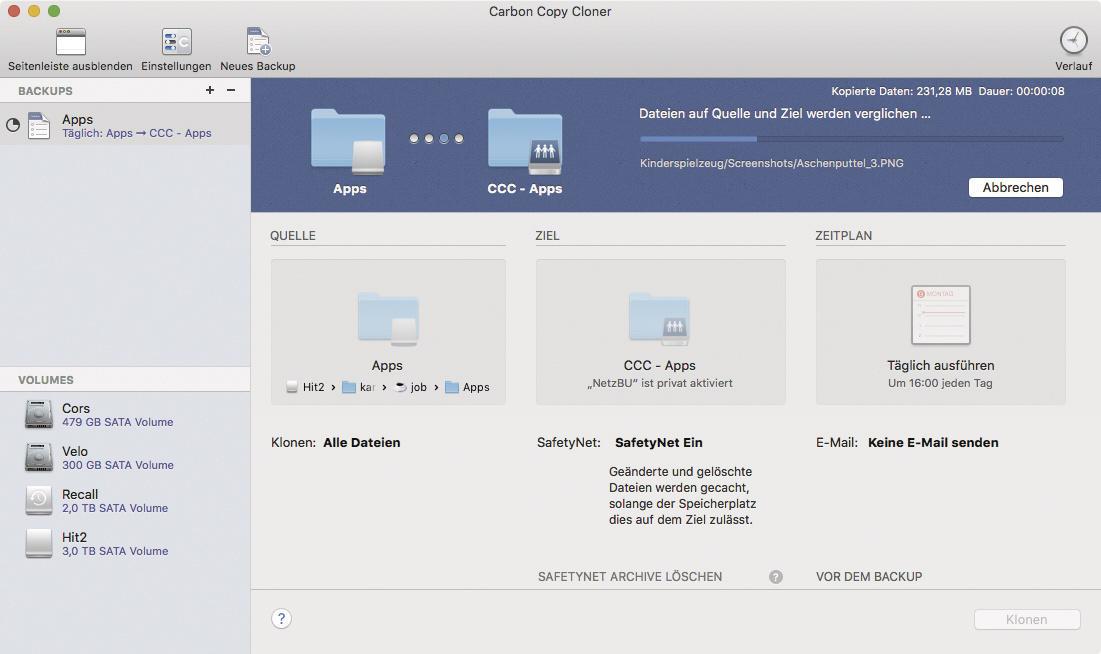The width and height of the screenshot is (1101, 654).
Task: Click CCC - Apps network folder in header
Action: pyautogui.click(x=525, y=142)
